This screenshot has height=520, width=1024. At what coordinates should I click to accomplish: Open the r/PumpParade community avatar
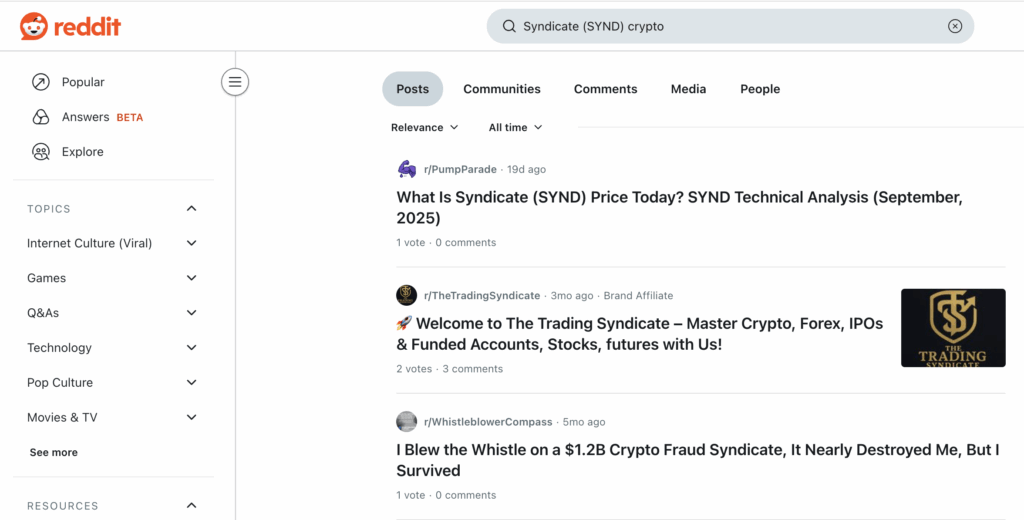pos(406,169)
